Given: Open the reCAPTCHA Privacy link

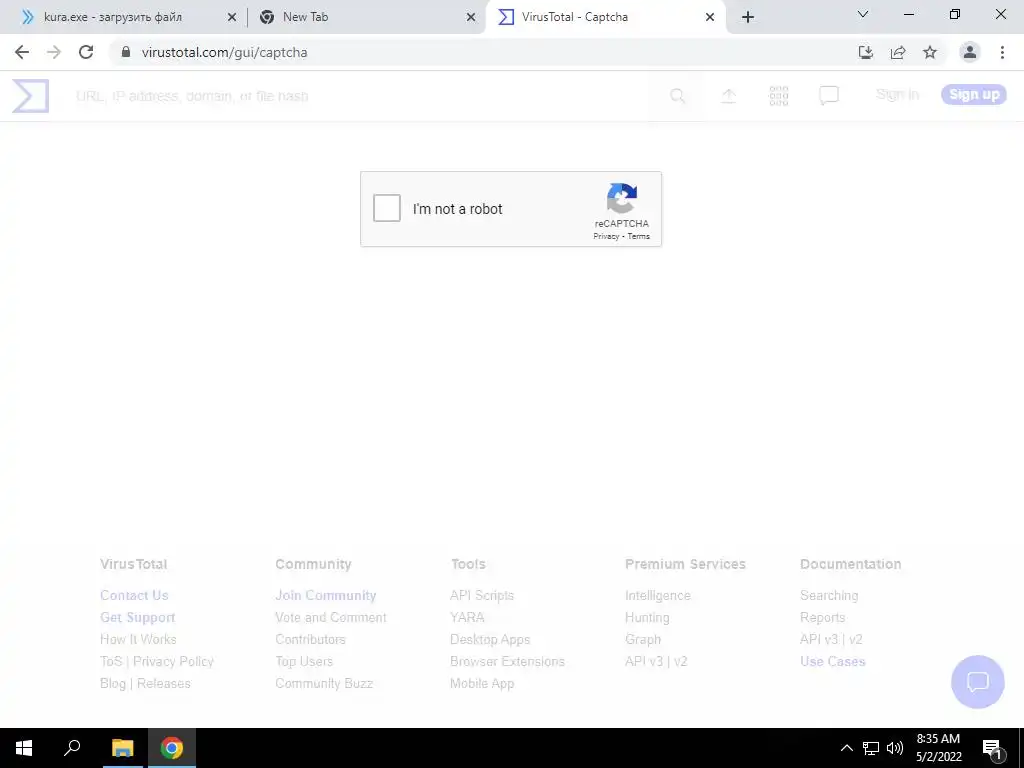Looking at the screenshot, I should pyautogui.click(x=606, y=236).
